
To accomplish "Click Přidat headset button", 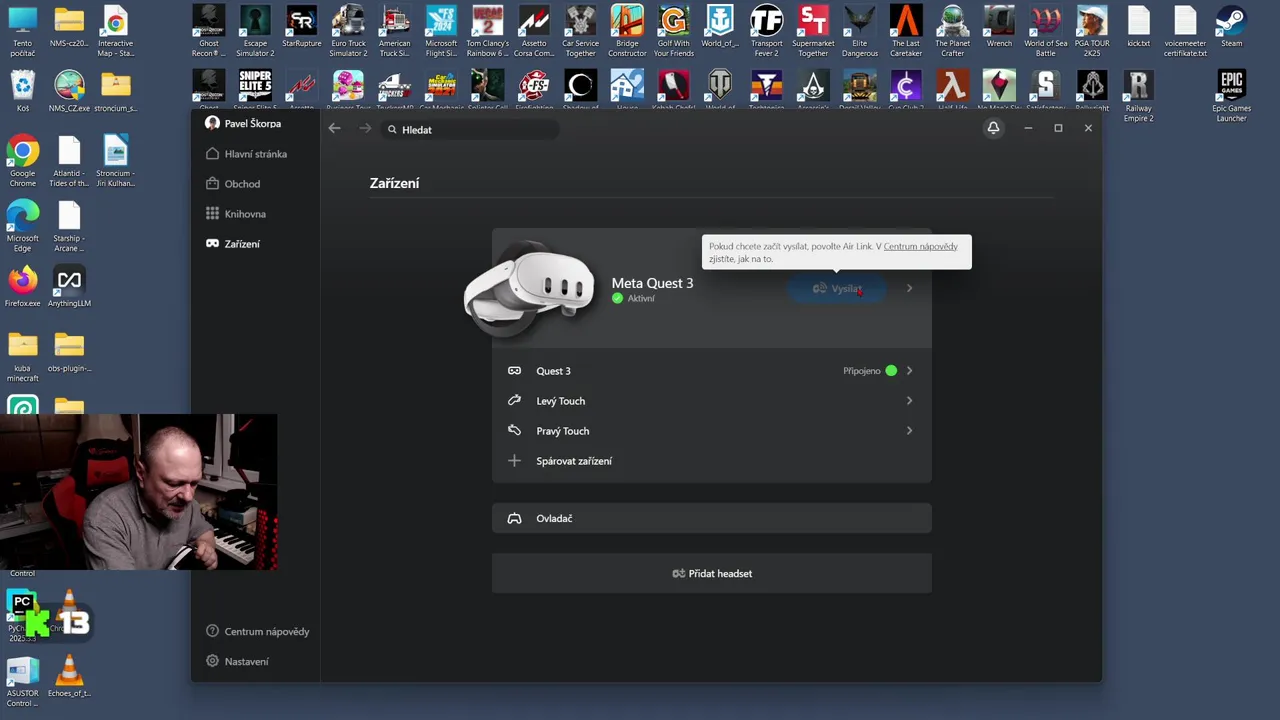I will (x=711, y=574).
